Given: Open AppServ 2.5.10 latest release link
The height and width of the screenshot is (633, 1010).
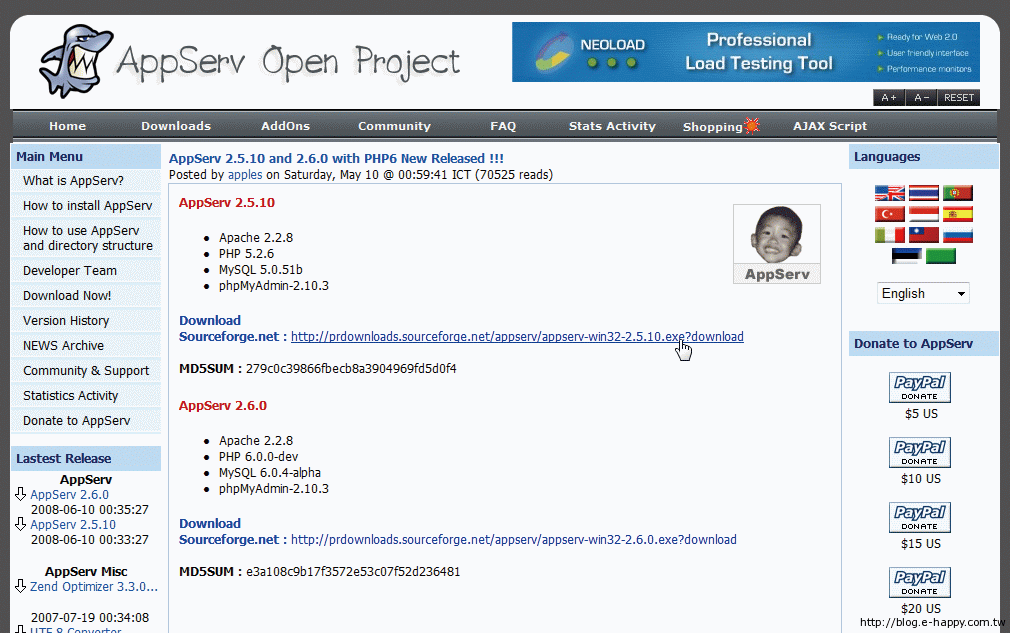Looking at the screenshot, I should [73, 525].
